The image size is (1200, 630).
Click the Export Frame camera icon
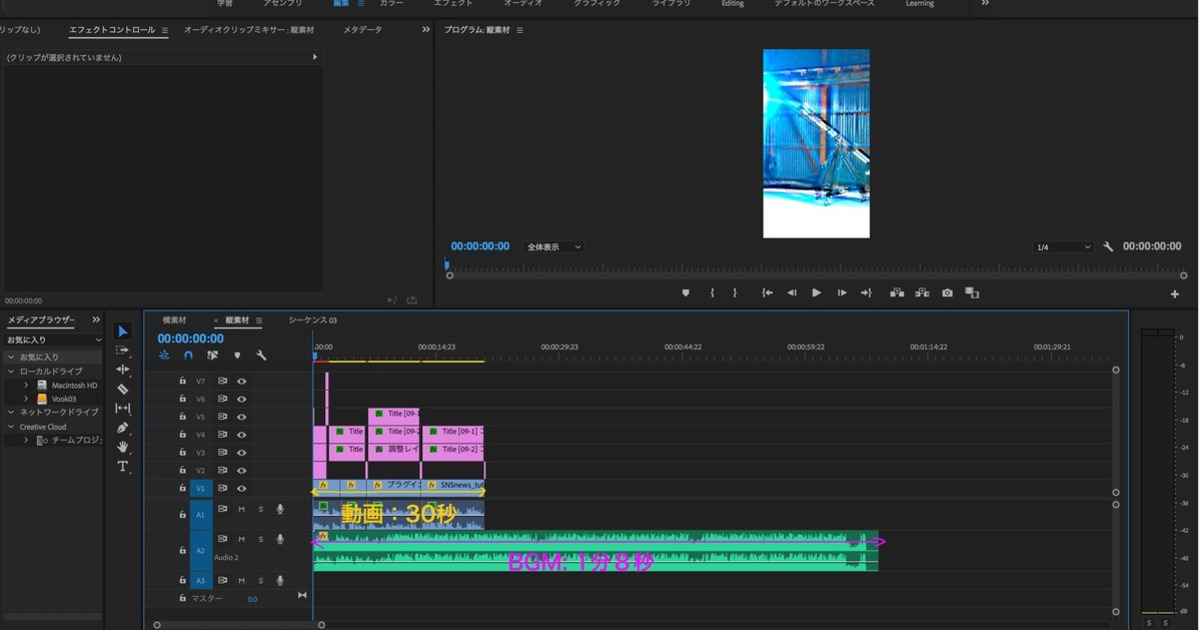947,293
